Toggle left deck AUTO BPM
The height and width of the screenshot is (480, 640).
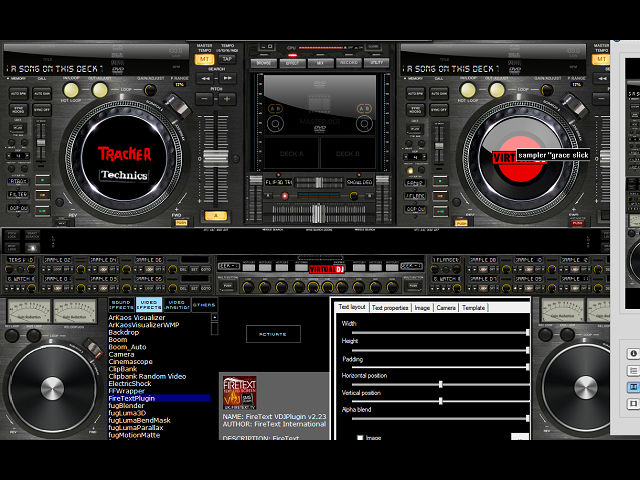[18, 94]
